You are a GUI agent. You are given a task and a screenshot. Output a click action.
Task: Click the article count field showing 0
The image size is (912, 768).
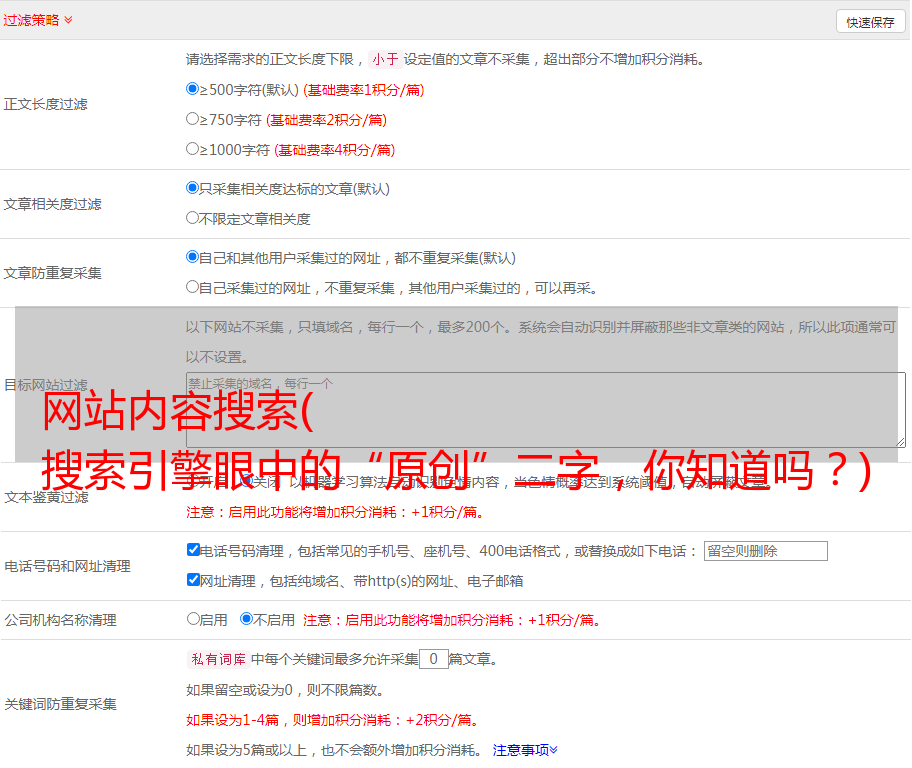pyautogui.click(x=433, y=659)
